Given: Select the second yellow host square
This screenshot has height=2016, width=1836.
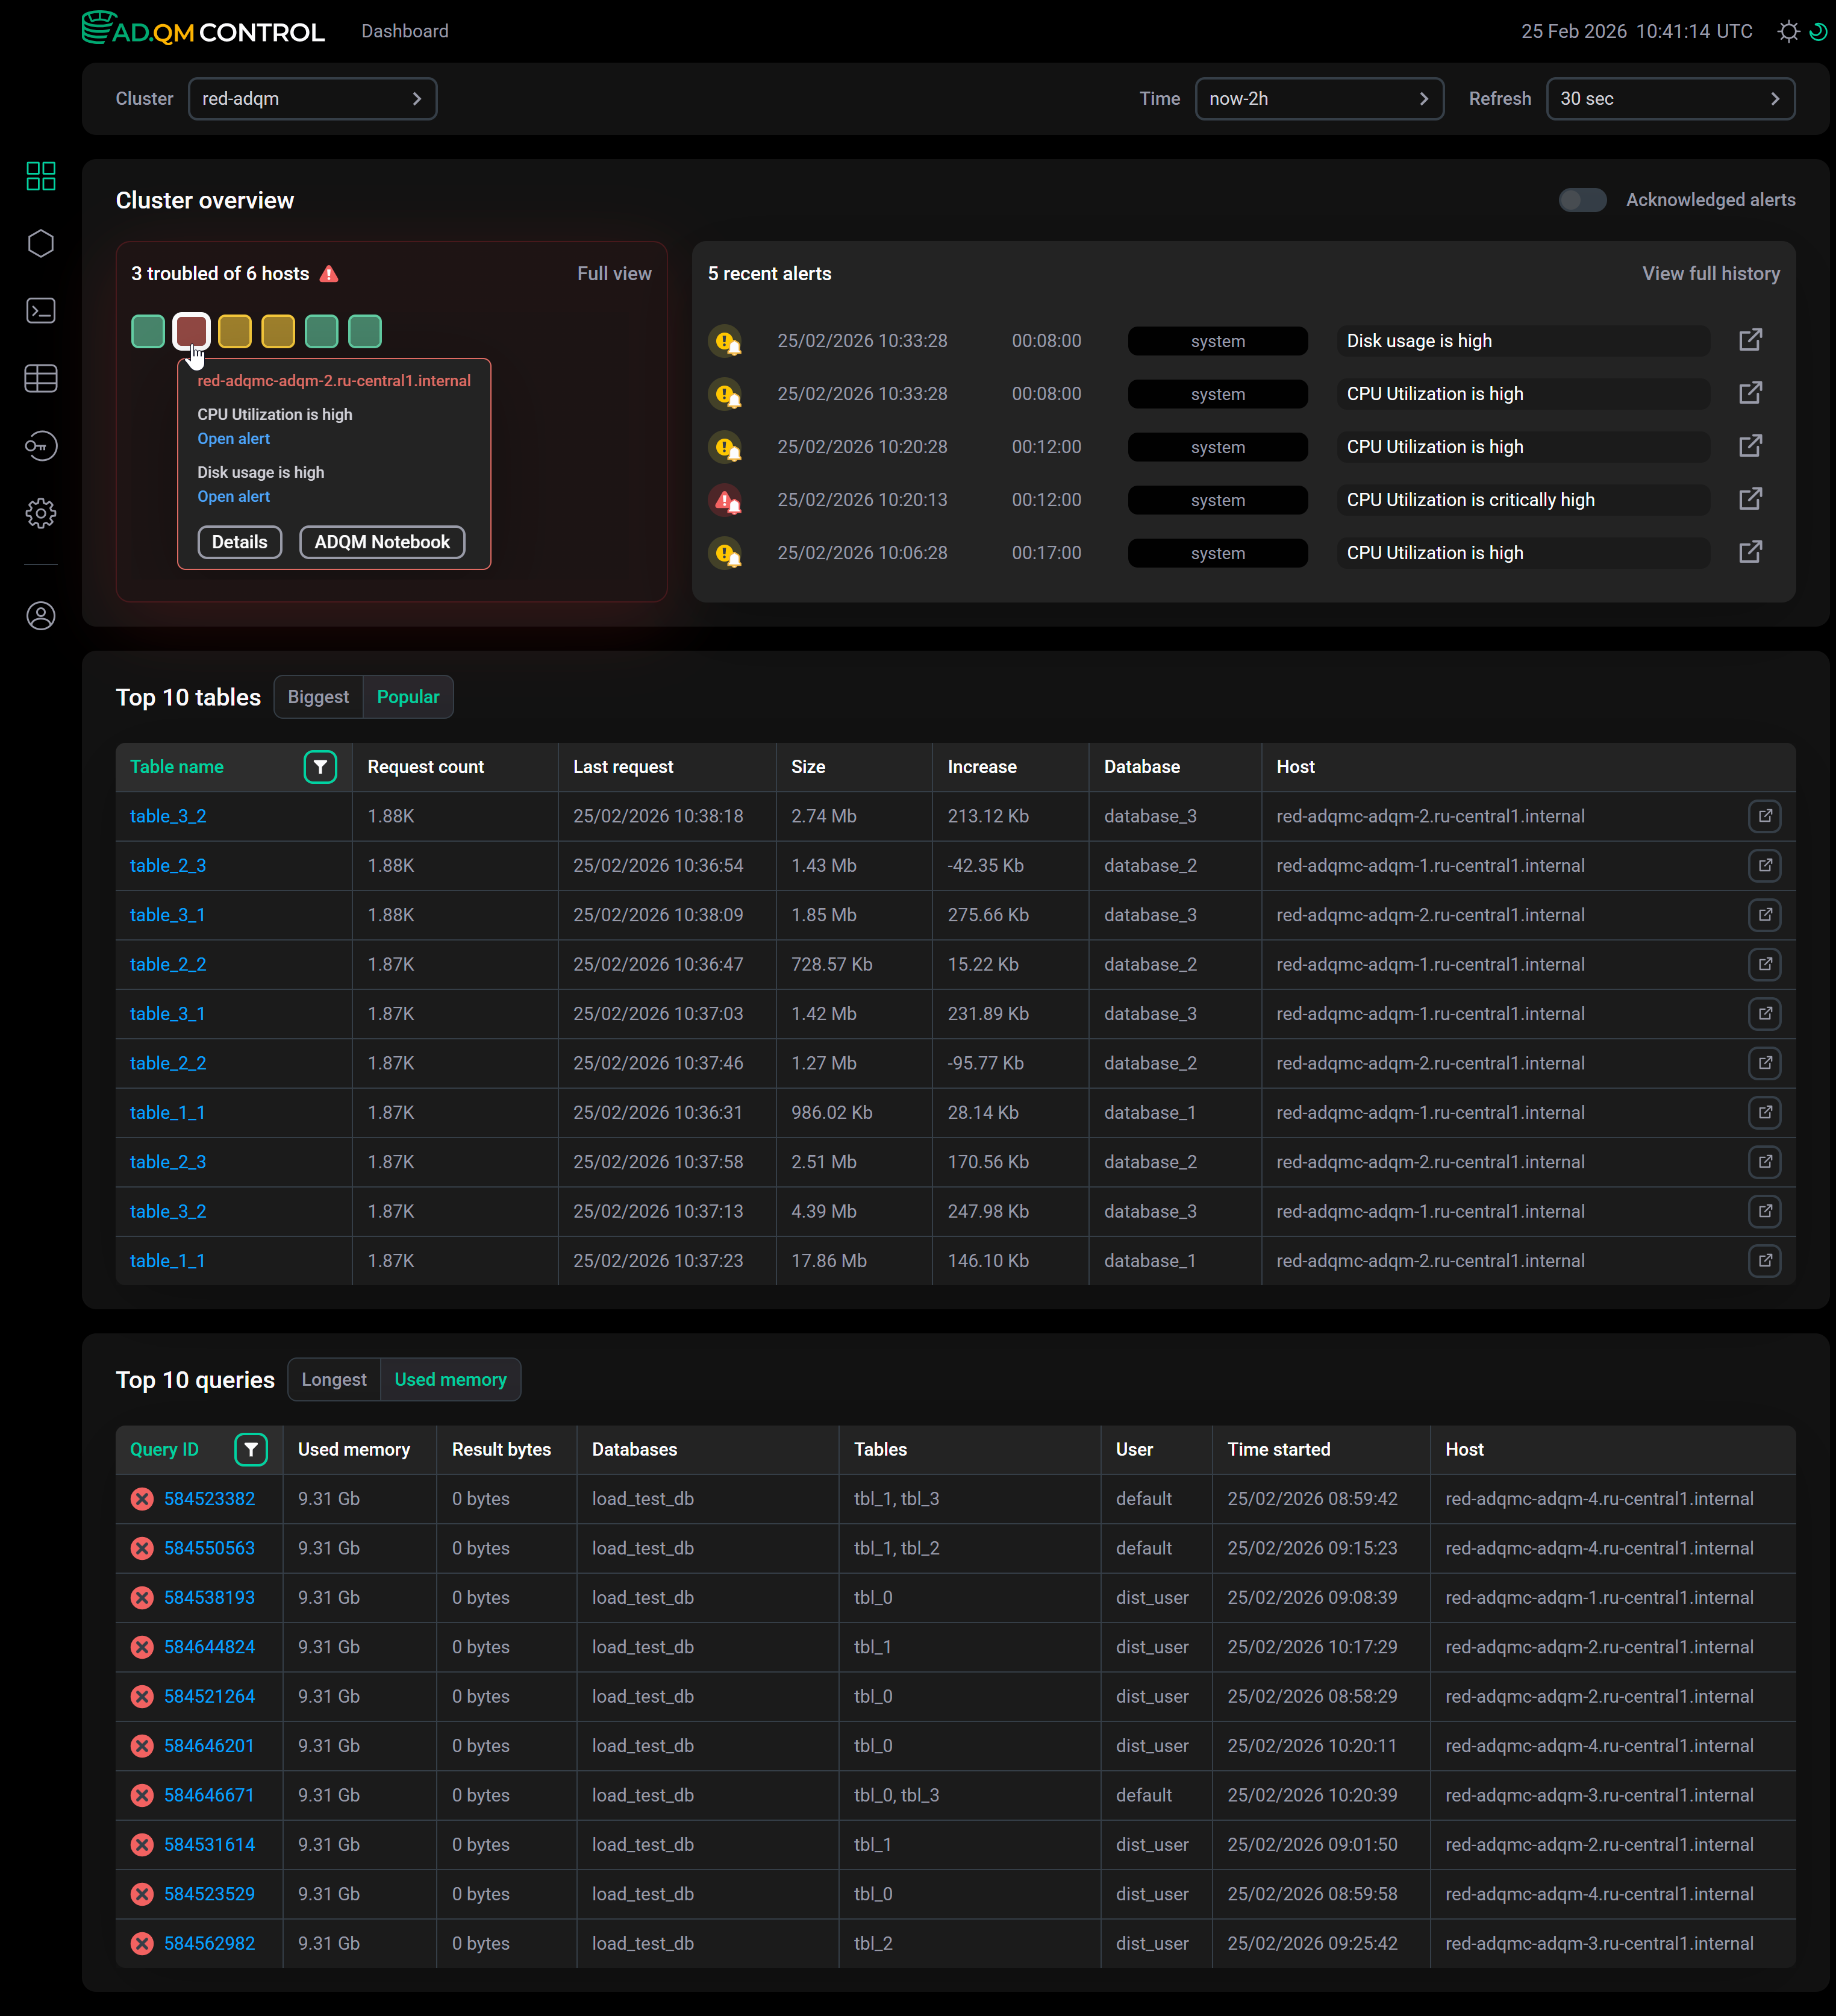Looking at the screenshot, I should (x=278, y=331).
